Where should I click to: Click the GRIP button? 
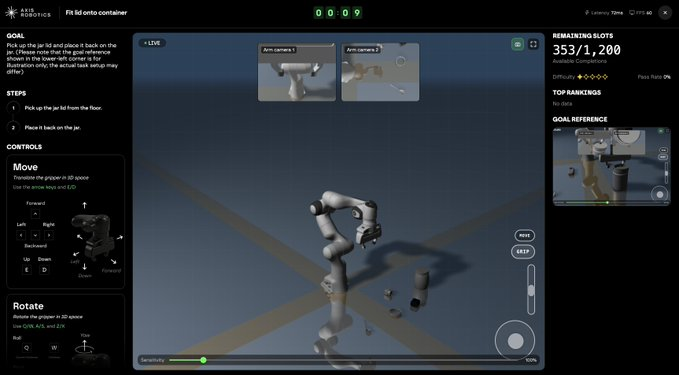[523, 252]
